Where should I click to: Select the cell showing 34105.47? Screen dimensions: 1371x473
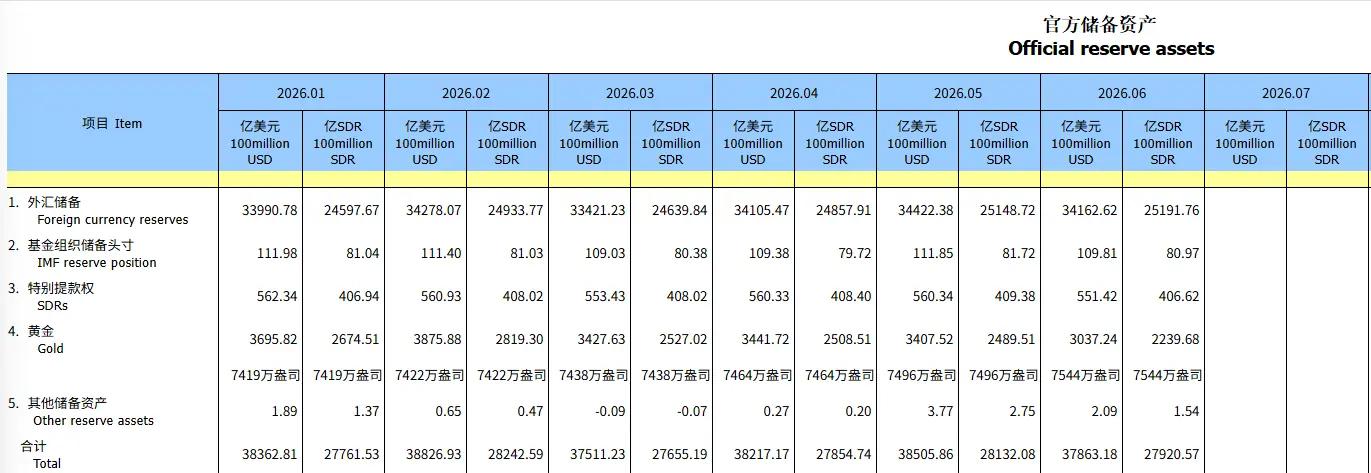(762, 210)
